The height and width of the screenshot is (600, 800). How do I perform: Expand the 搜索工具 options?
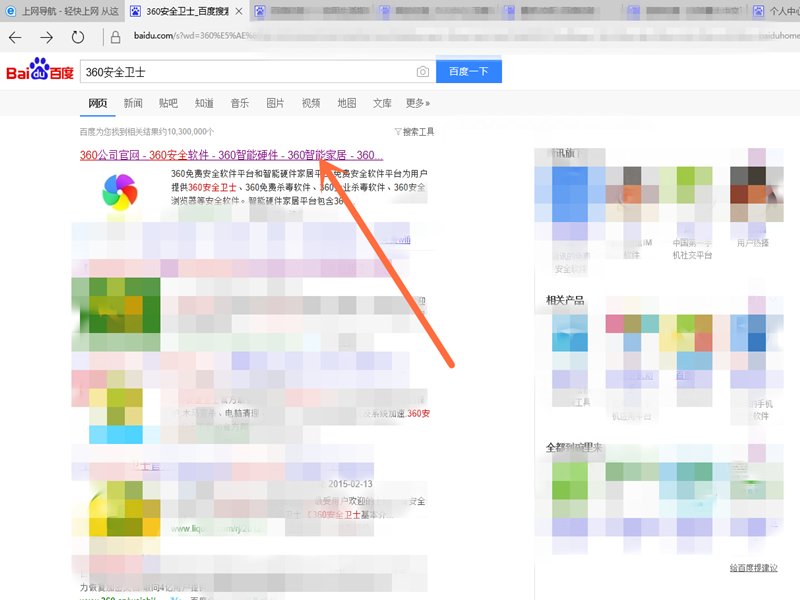(x=413, y=131)
